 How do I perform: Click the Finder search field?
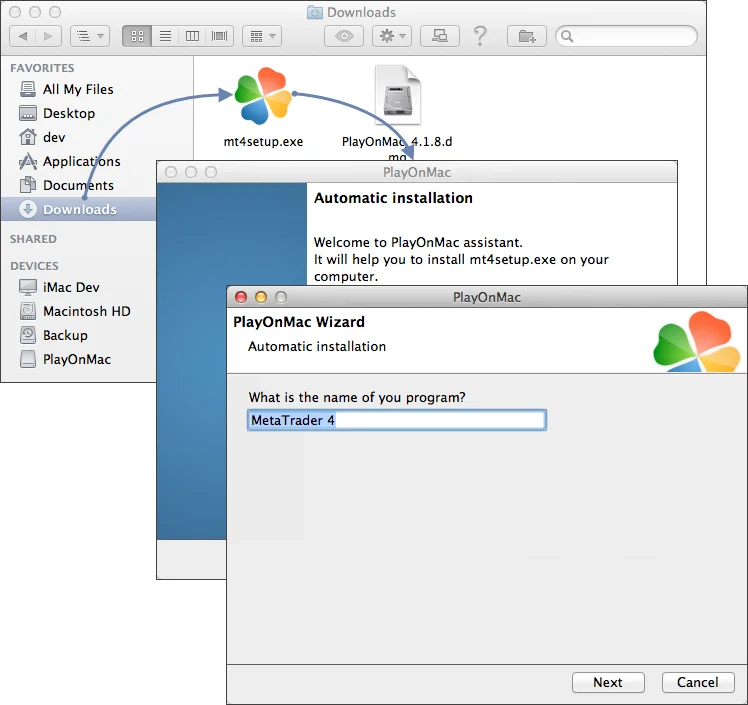626,36
